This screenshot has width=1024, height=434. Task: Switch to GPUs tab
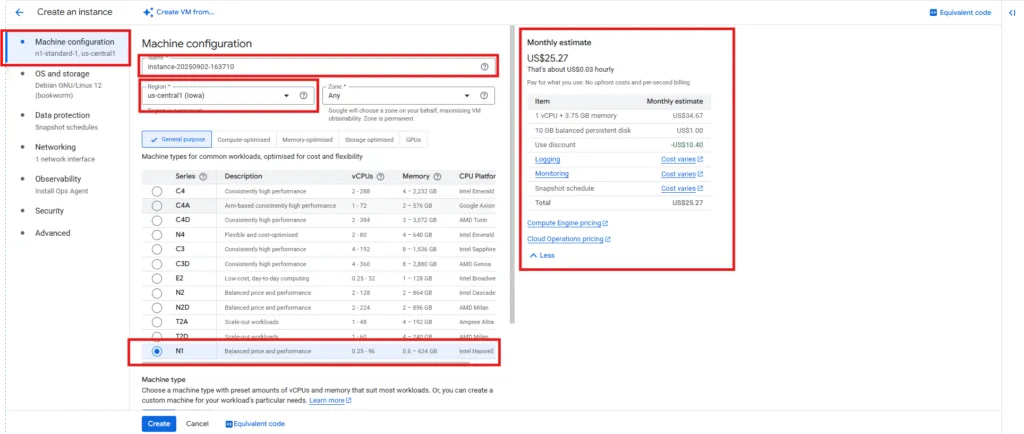tap(413, 140)
